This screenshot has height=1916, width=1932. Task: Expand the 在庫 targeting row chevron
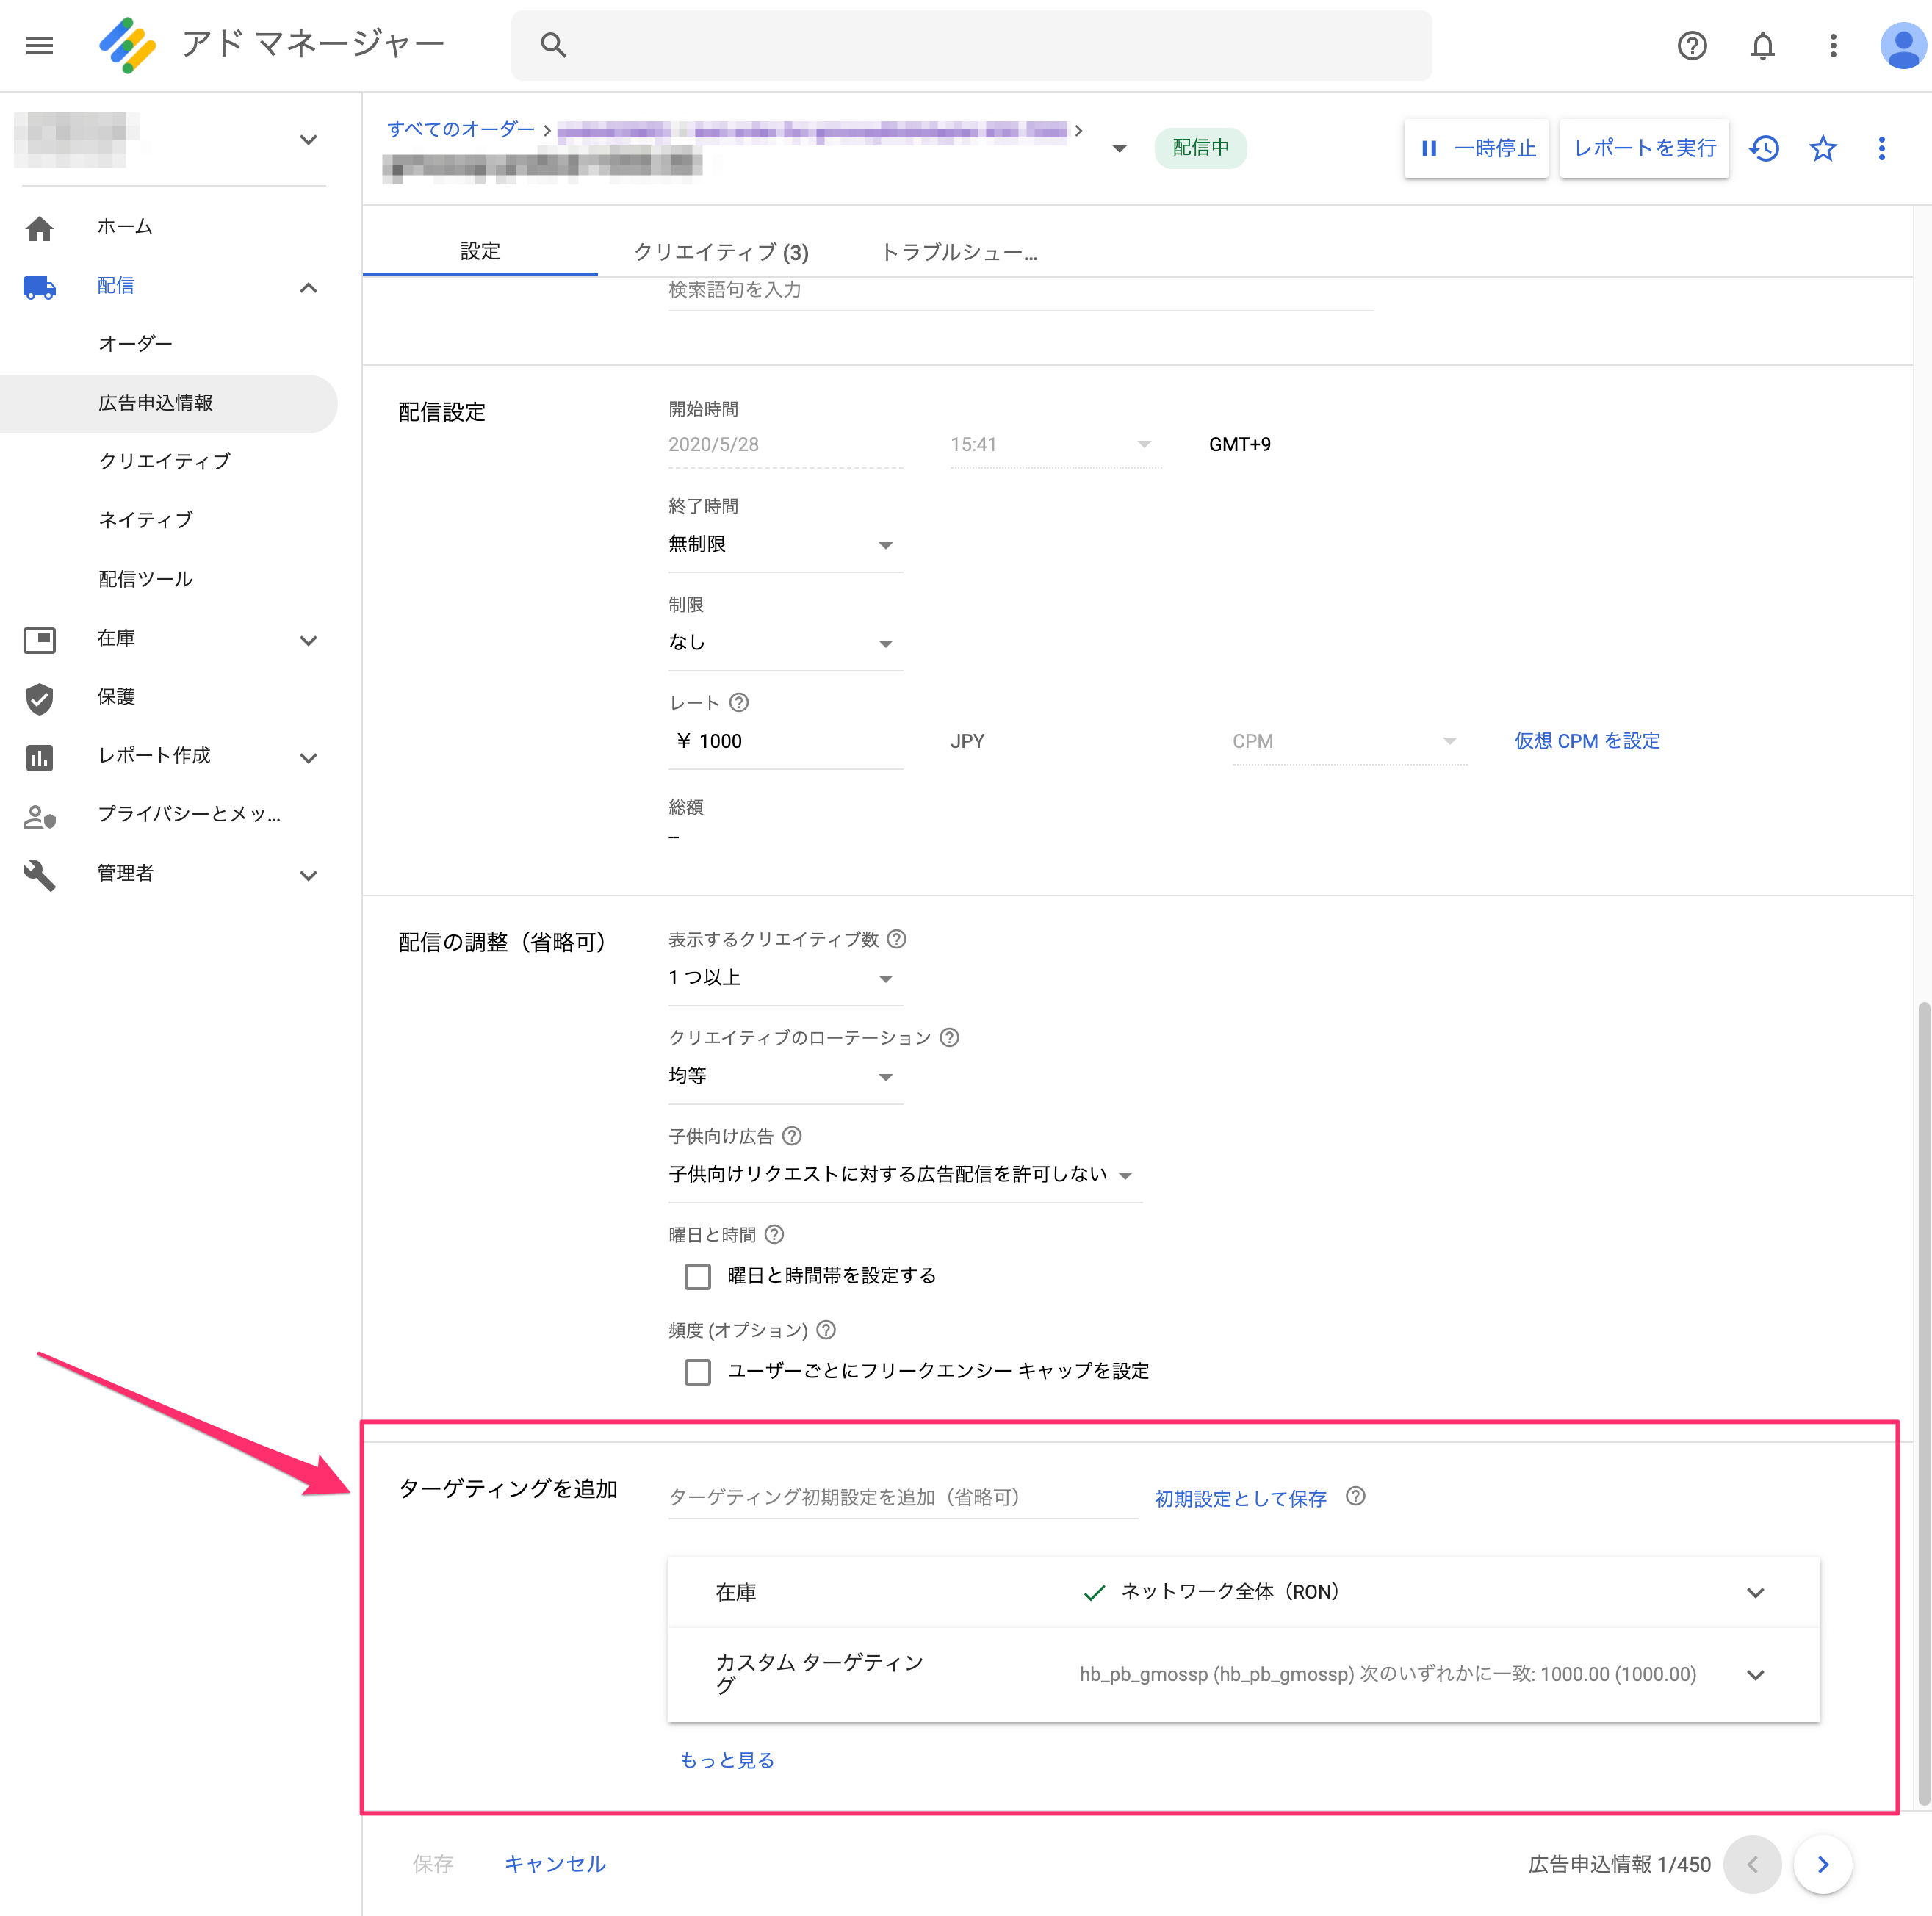point(1755,1593)
